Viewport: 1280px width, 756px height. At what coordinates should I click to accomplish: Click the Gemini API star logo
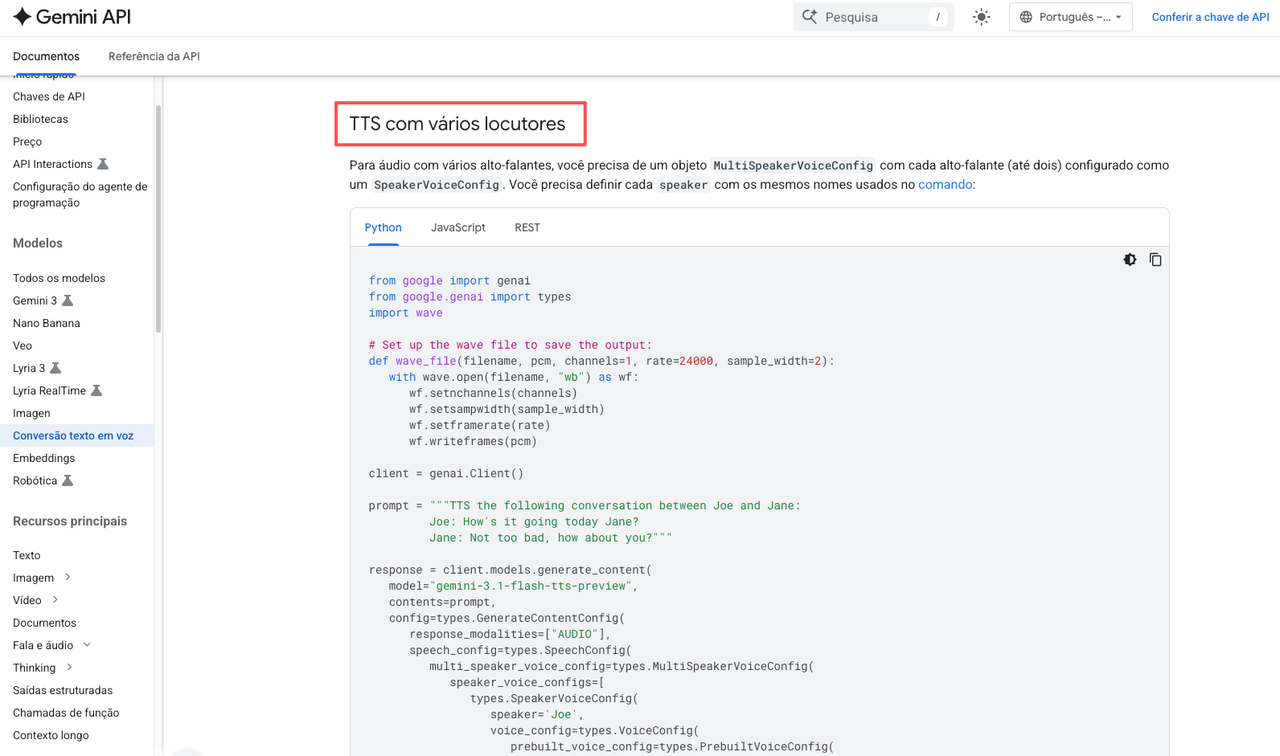[x=22, y=17]
